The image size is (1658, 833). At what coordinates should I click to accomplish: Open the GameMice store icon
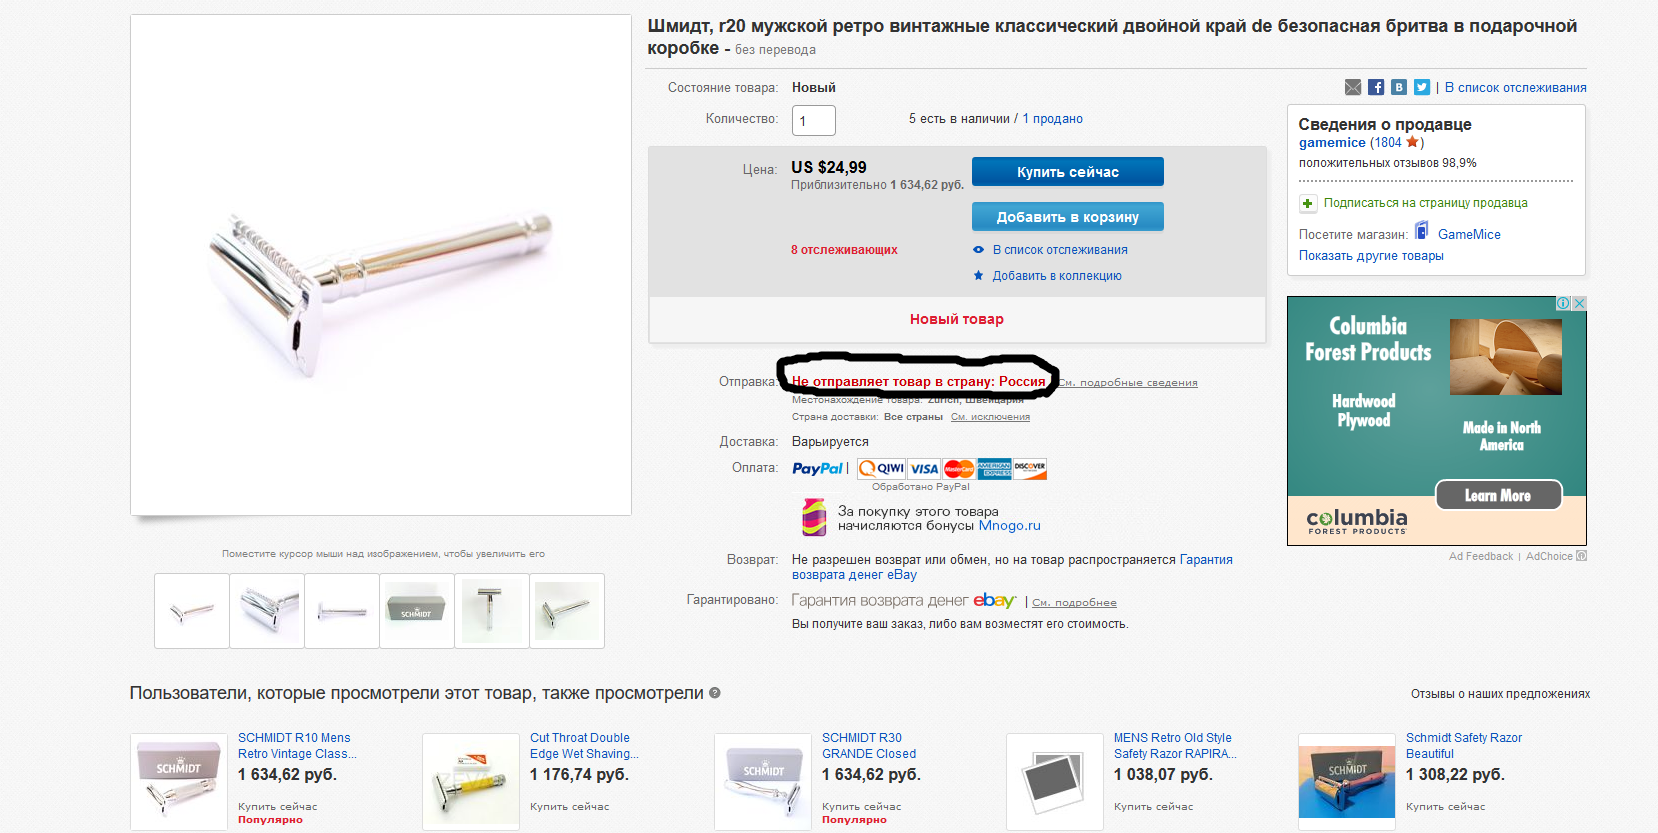point(1421,231)
